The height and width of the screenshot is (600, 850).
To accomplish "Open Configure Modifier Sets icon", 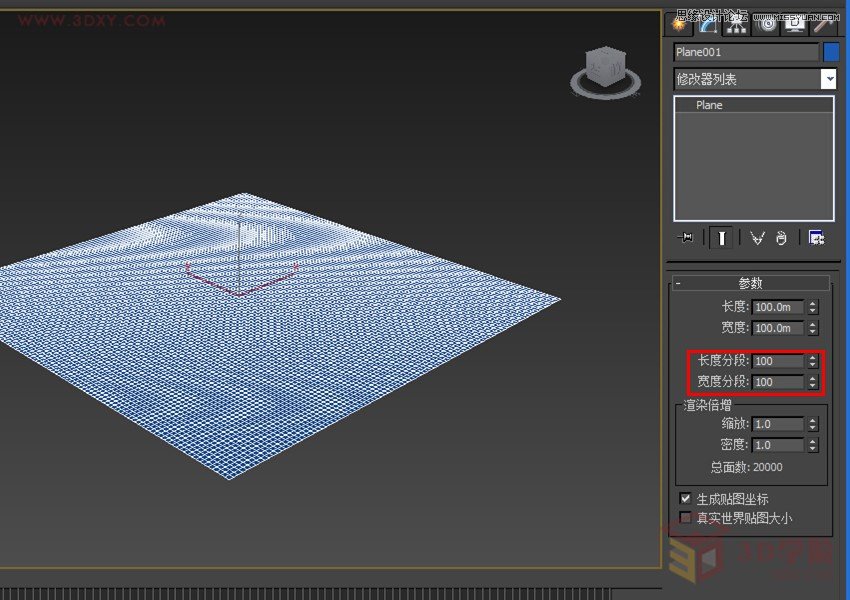I will tap(817, 238).
